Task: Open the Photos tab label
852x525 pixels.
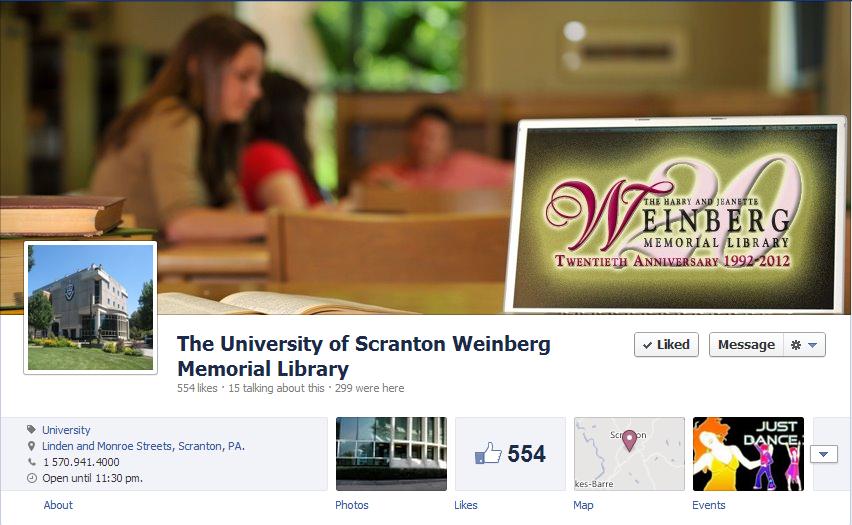Action: tap(352, 505)
